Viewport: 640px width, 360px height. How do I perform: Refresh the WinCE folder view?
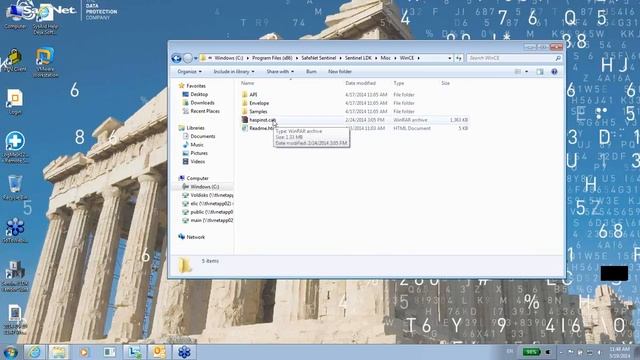[459, 58]
